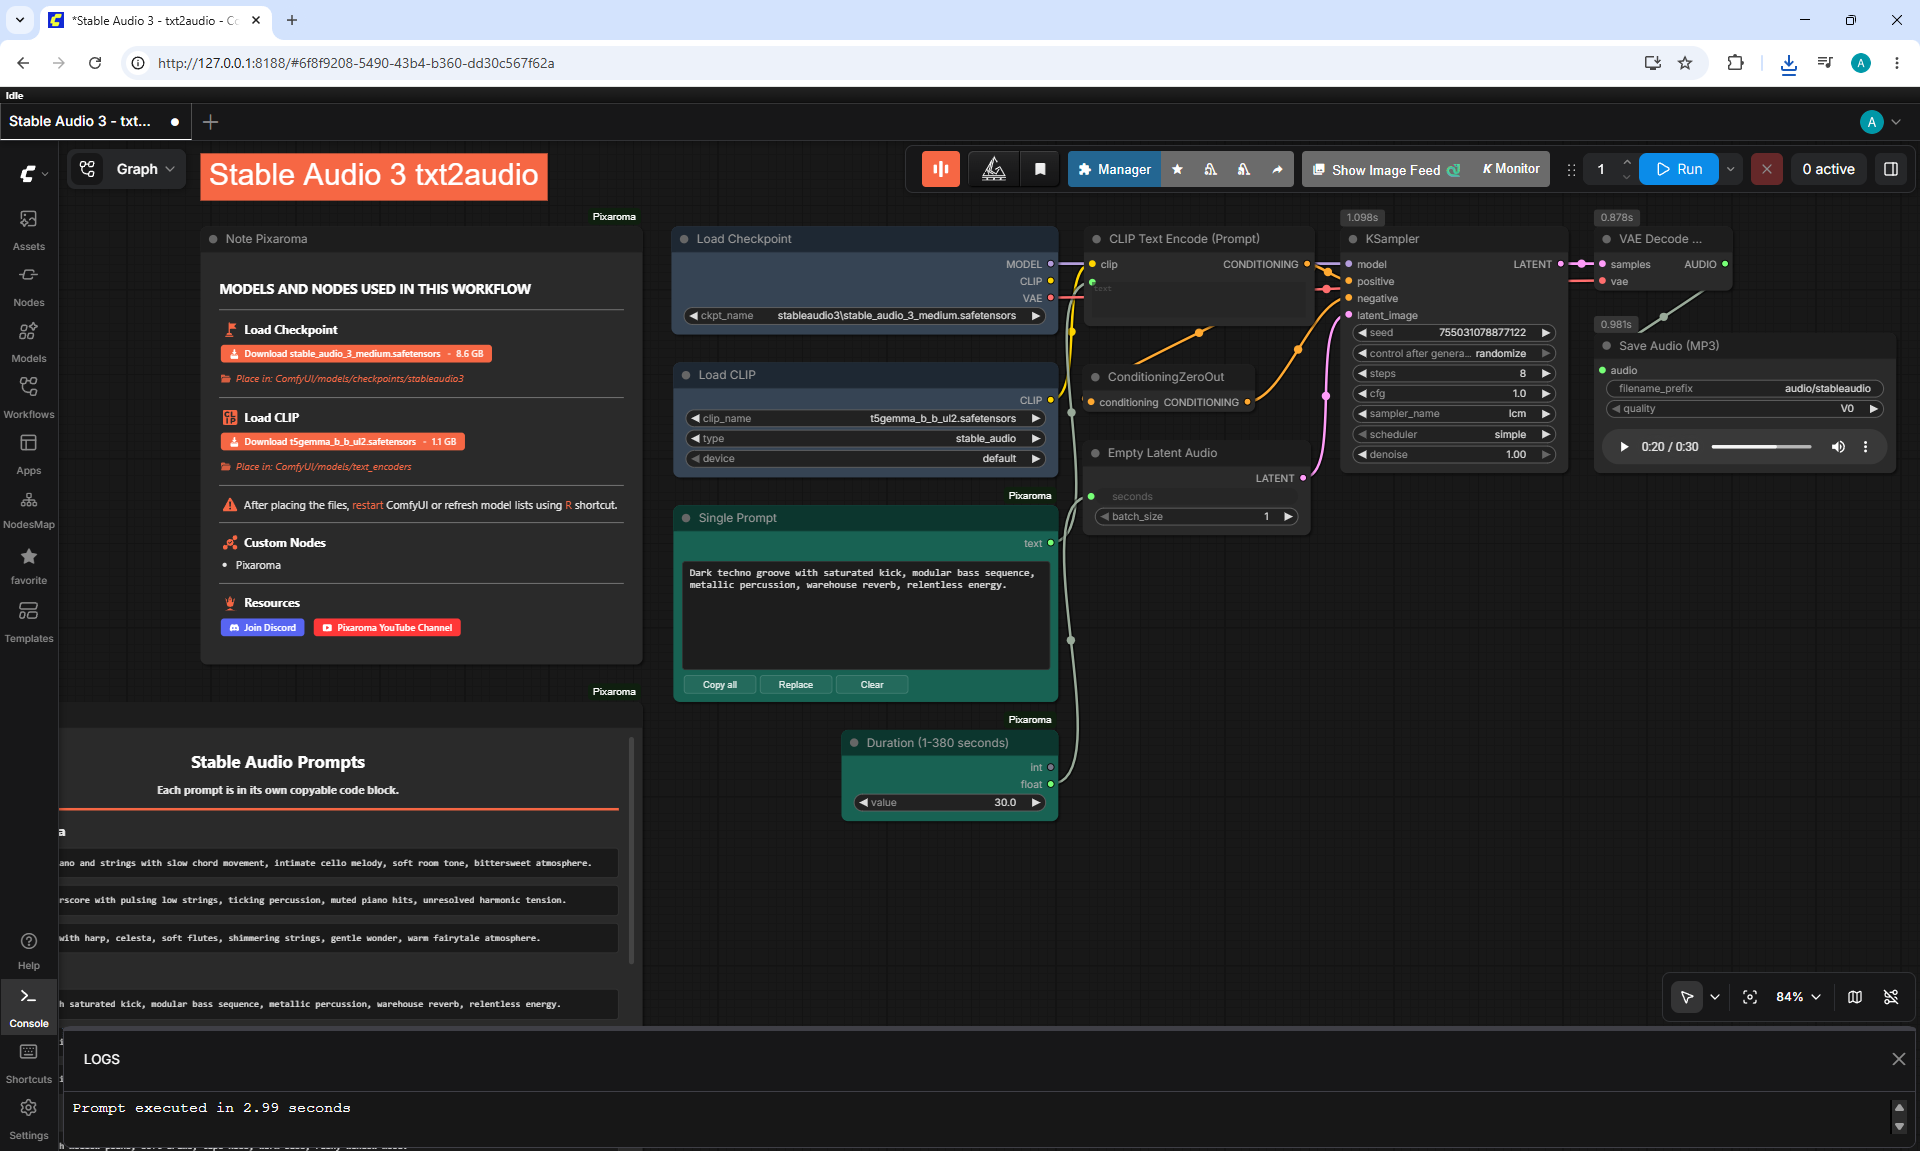The width and height of the screenshot is (1920, 1151).
Task: Open the Workflows sidebar panel
Action: [29, 397]
